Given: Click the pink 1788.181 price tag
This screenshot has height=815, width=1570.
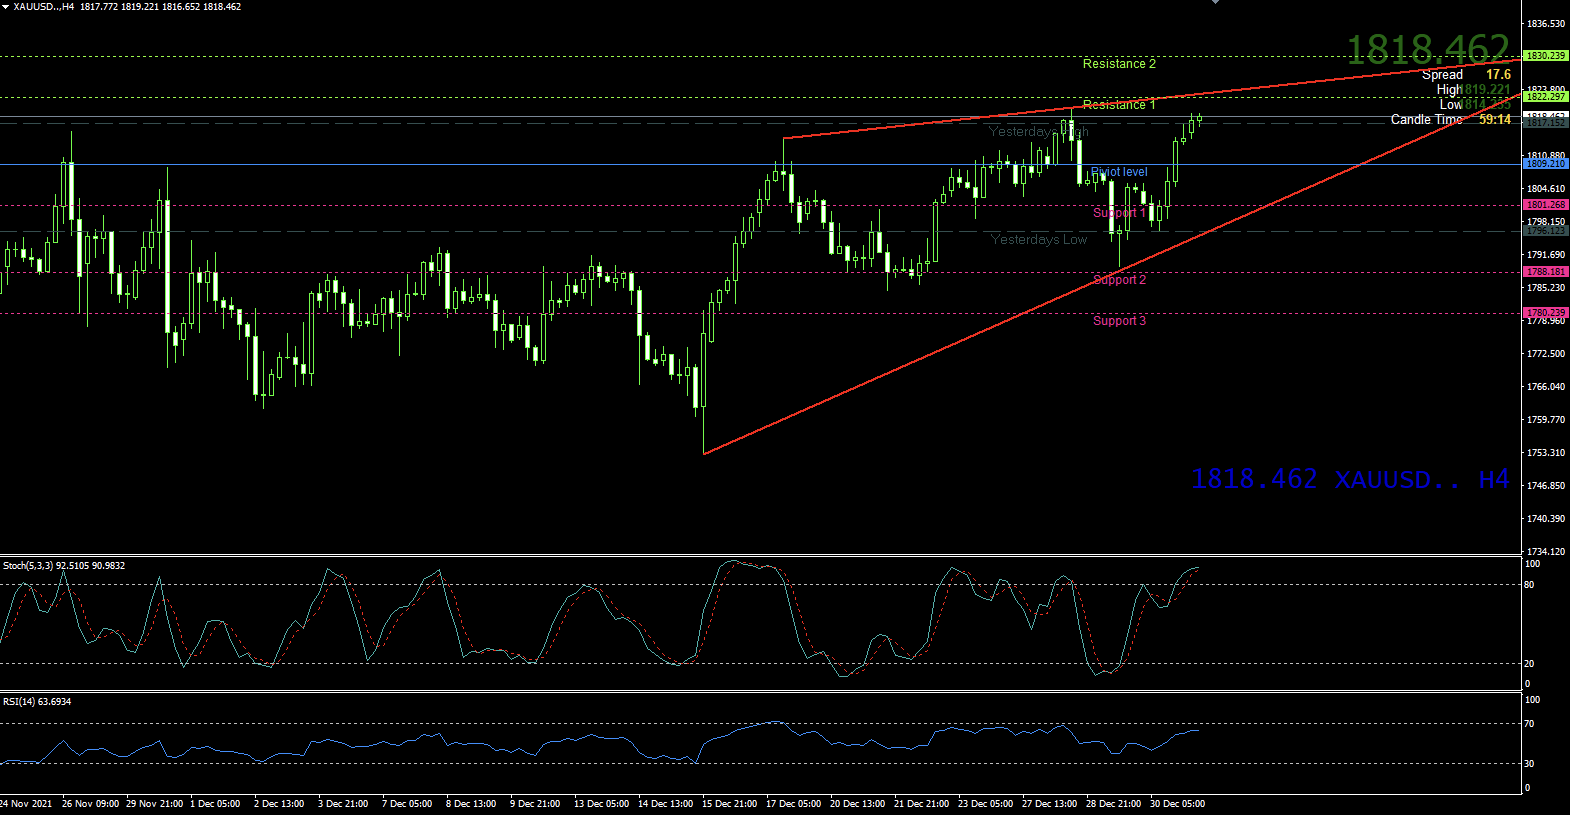Looking at the screenshot, I should click(x=1545, y=272).
